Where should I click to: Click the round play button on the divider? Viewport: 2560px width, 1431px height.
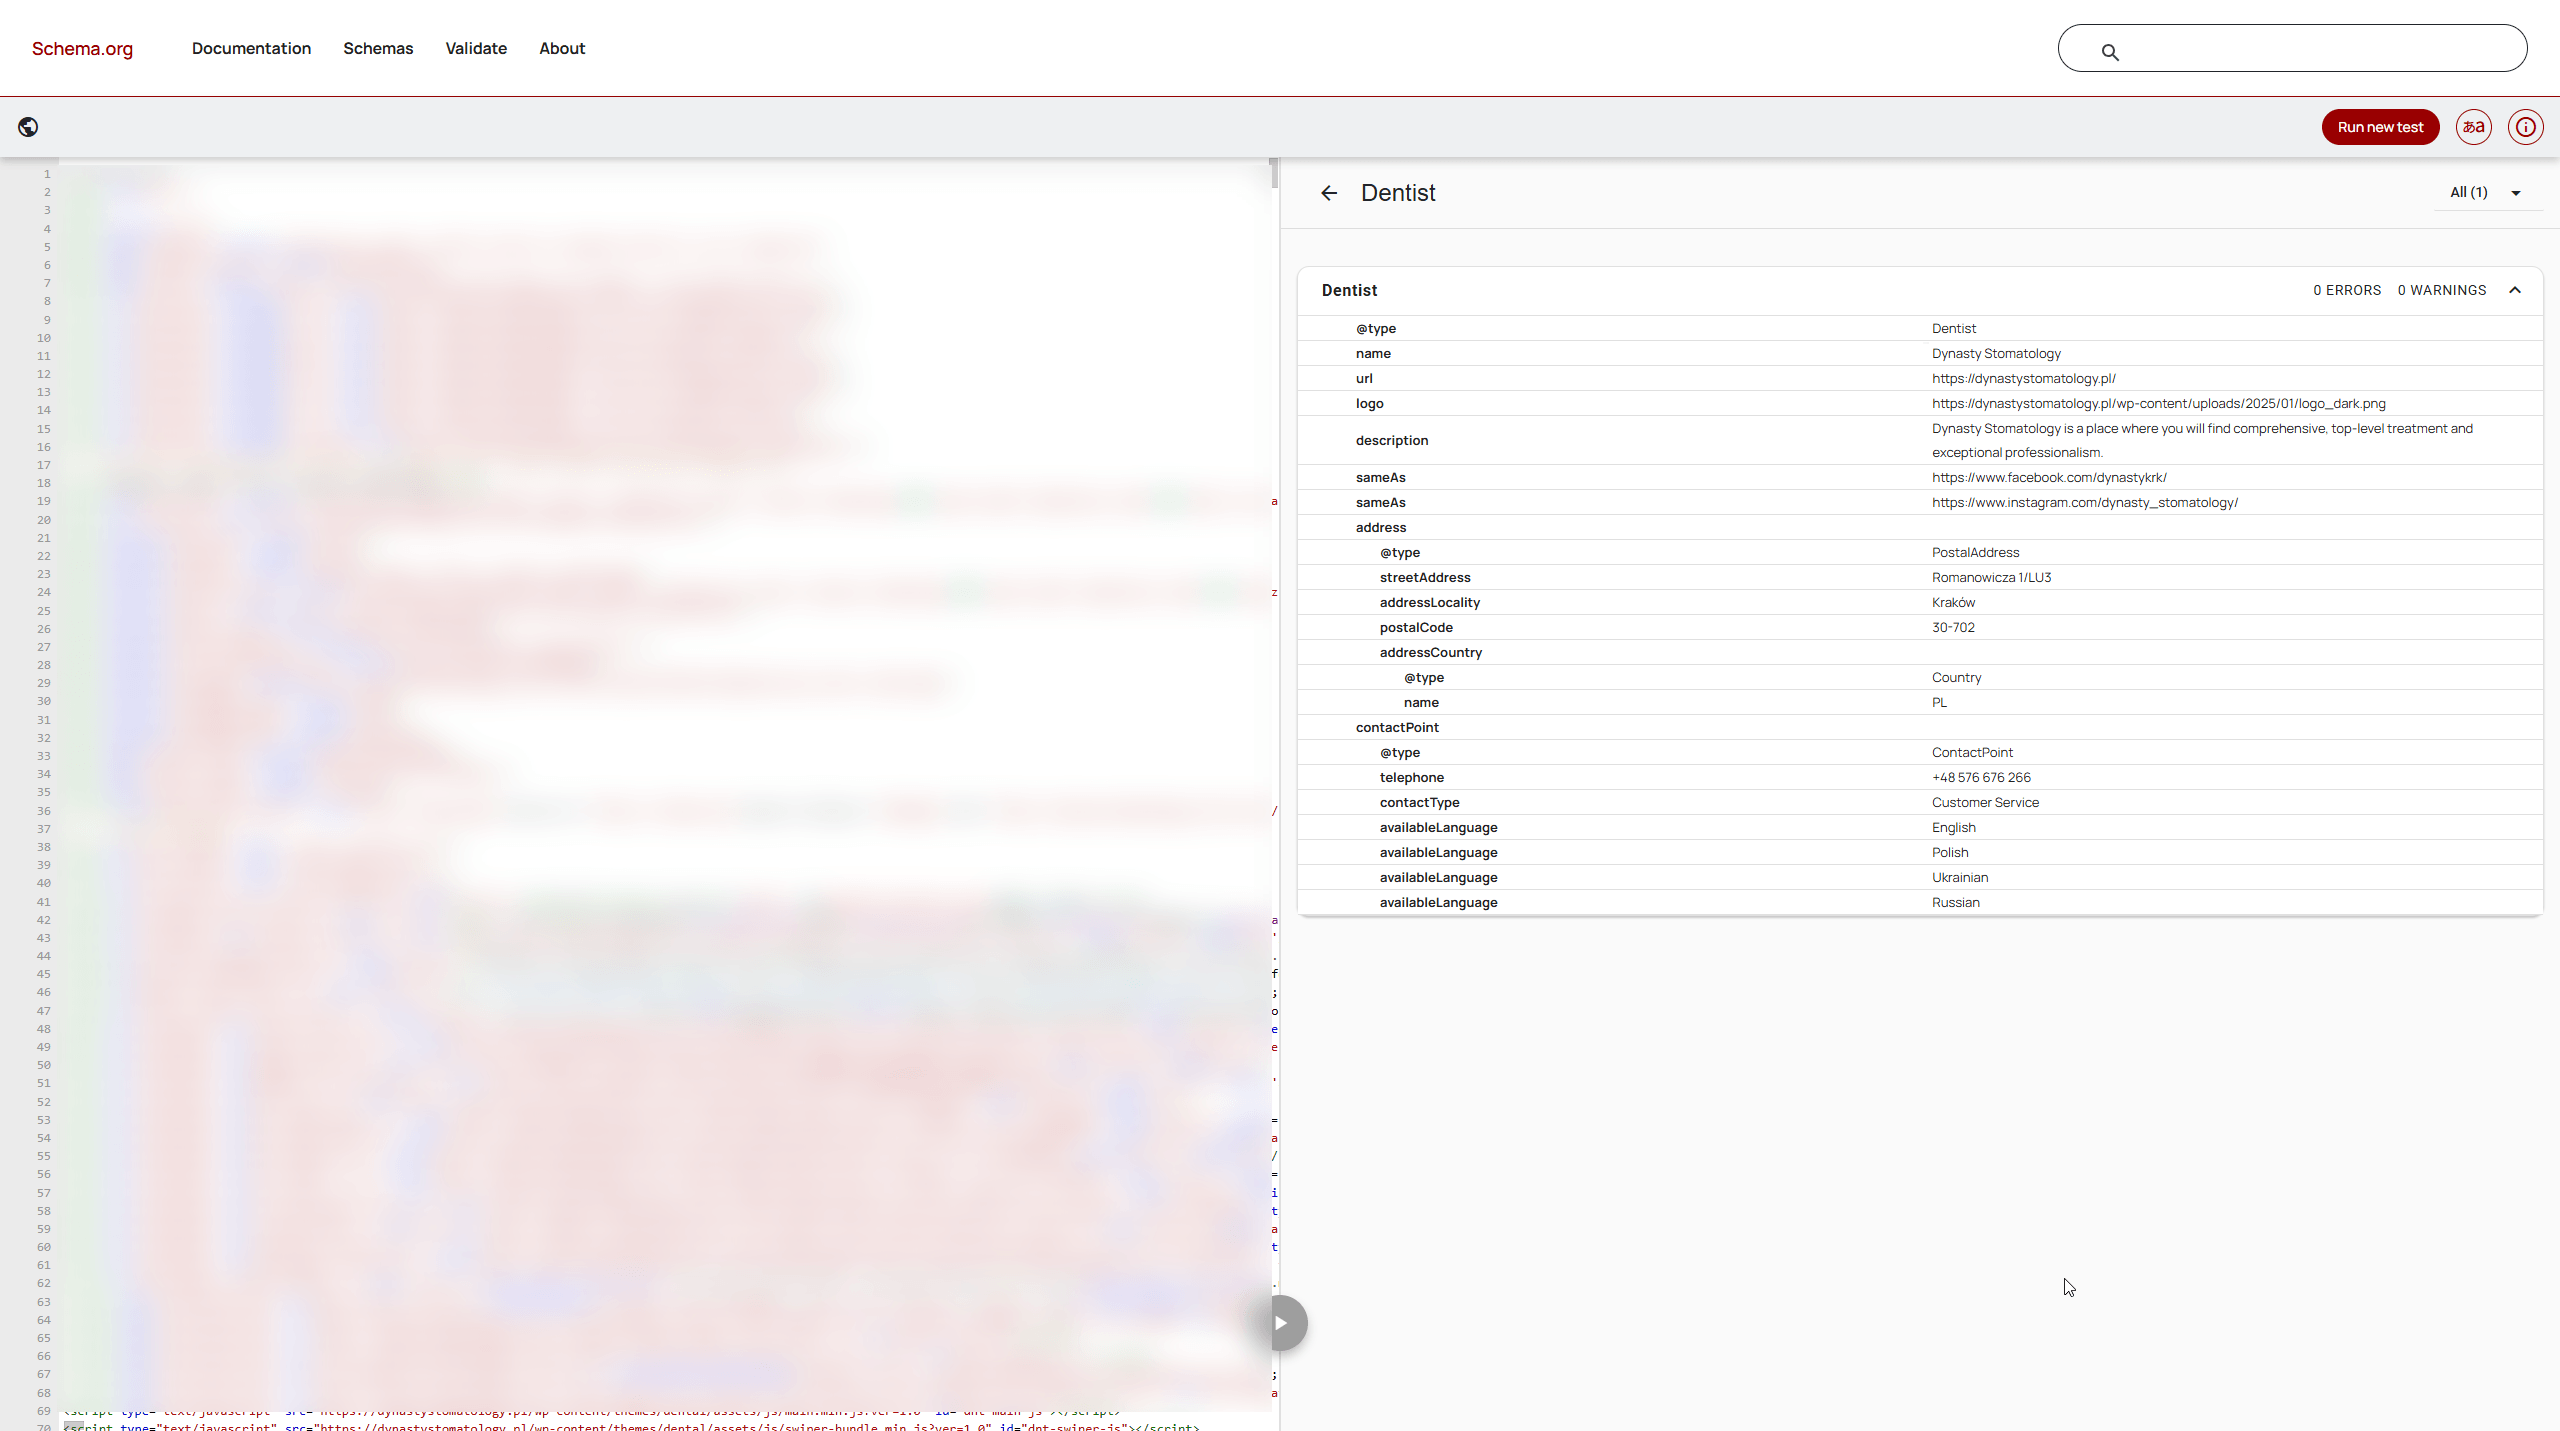[x=1281, y=1323]
